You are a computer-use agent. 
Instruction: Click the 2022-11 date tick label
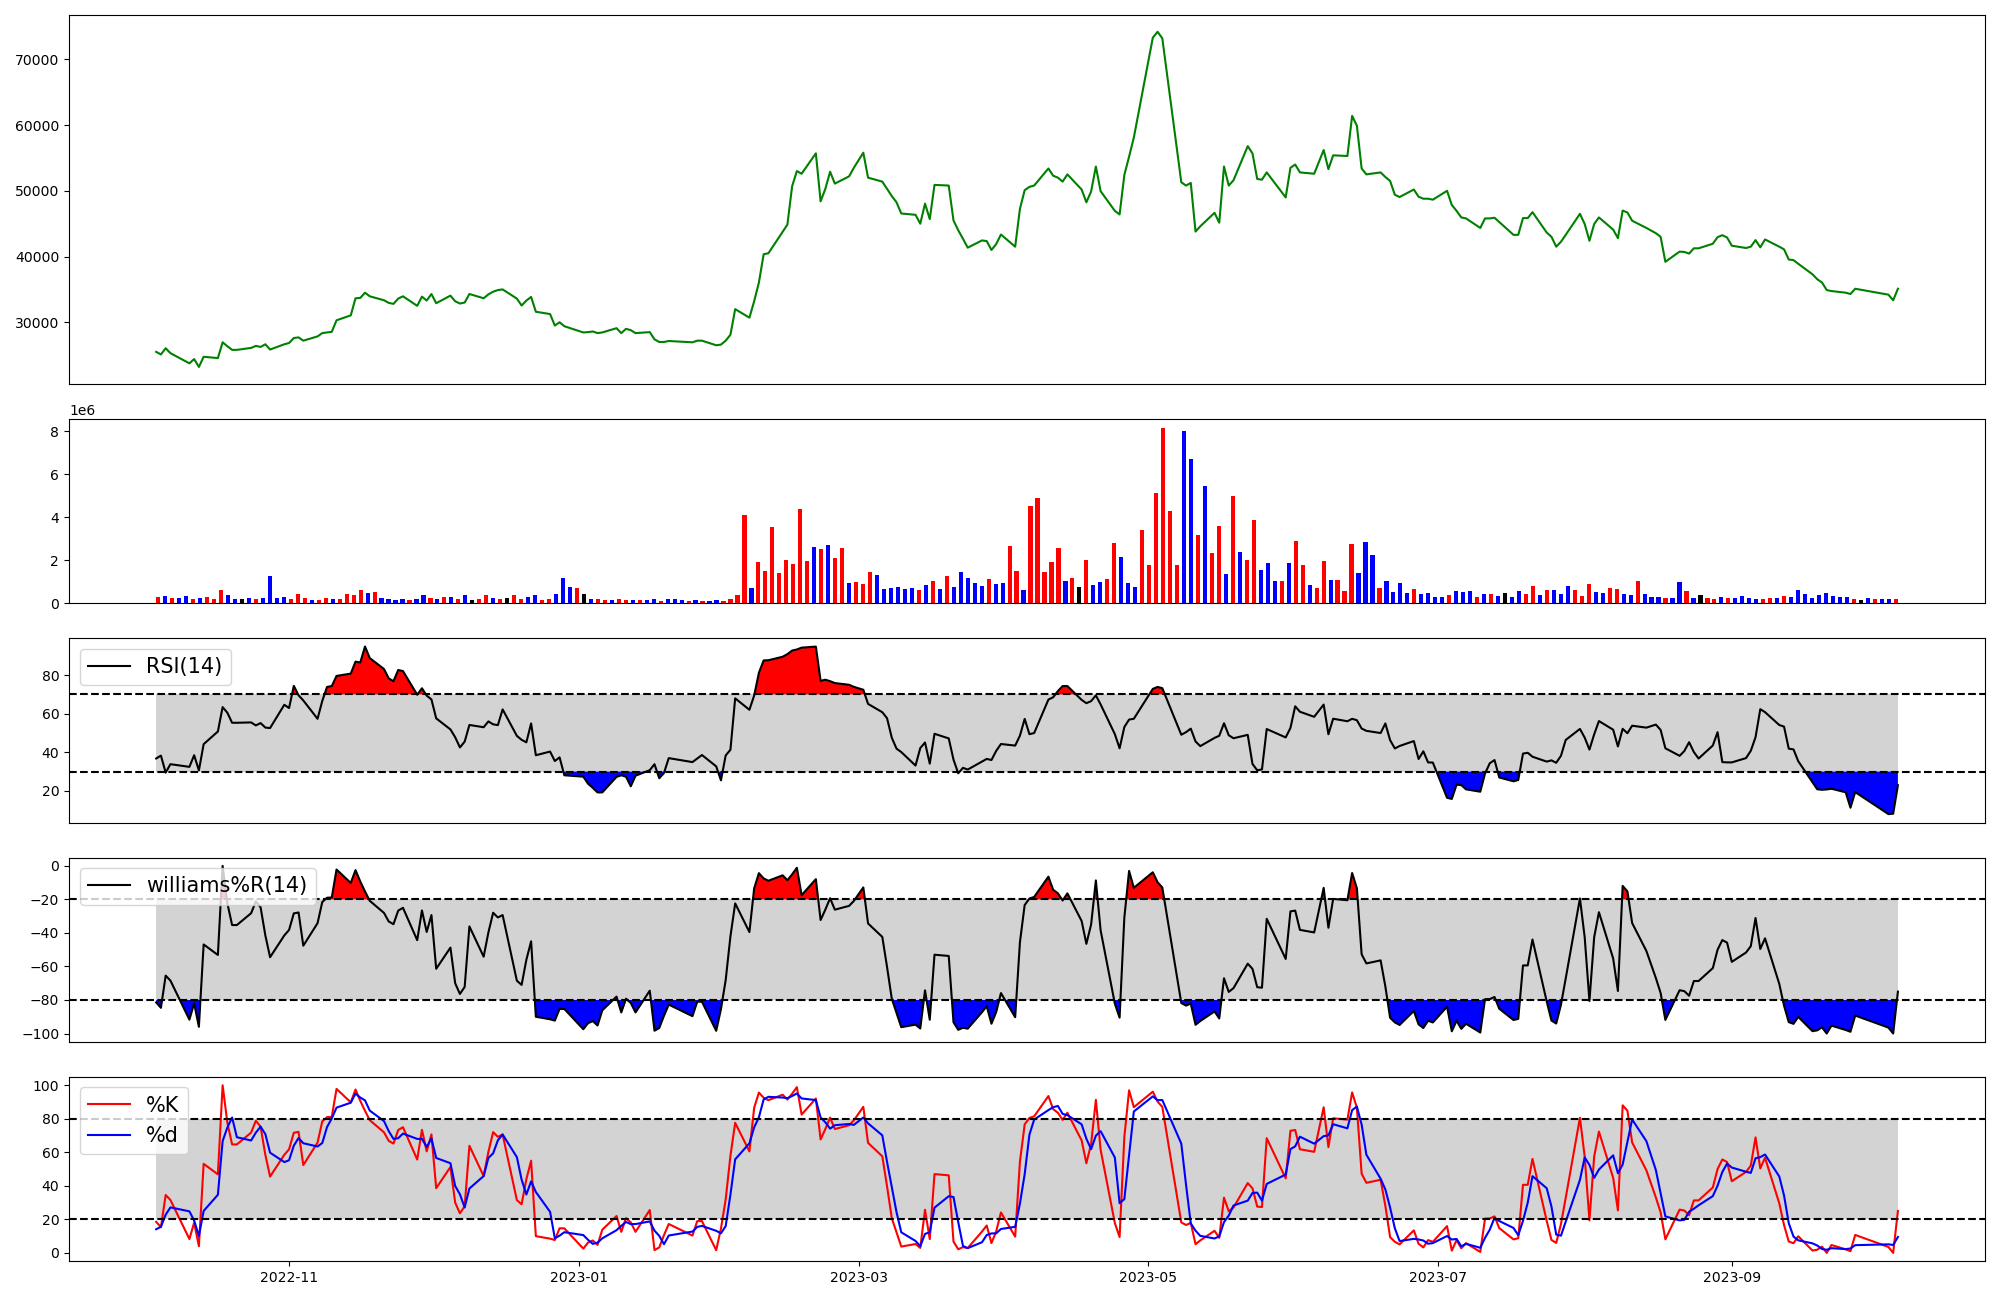[x=289, y=1277]
